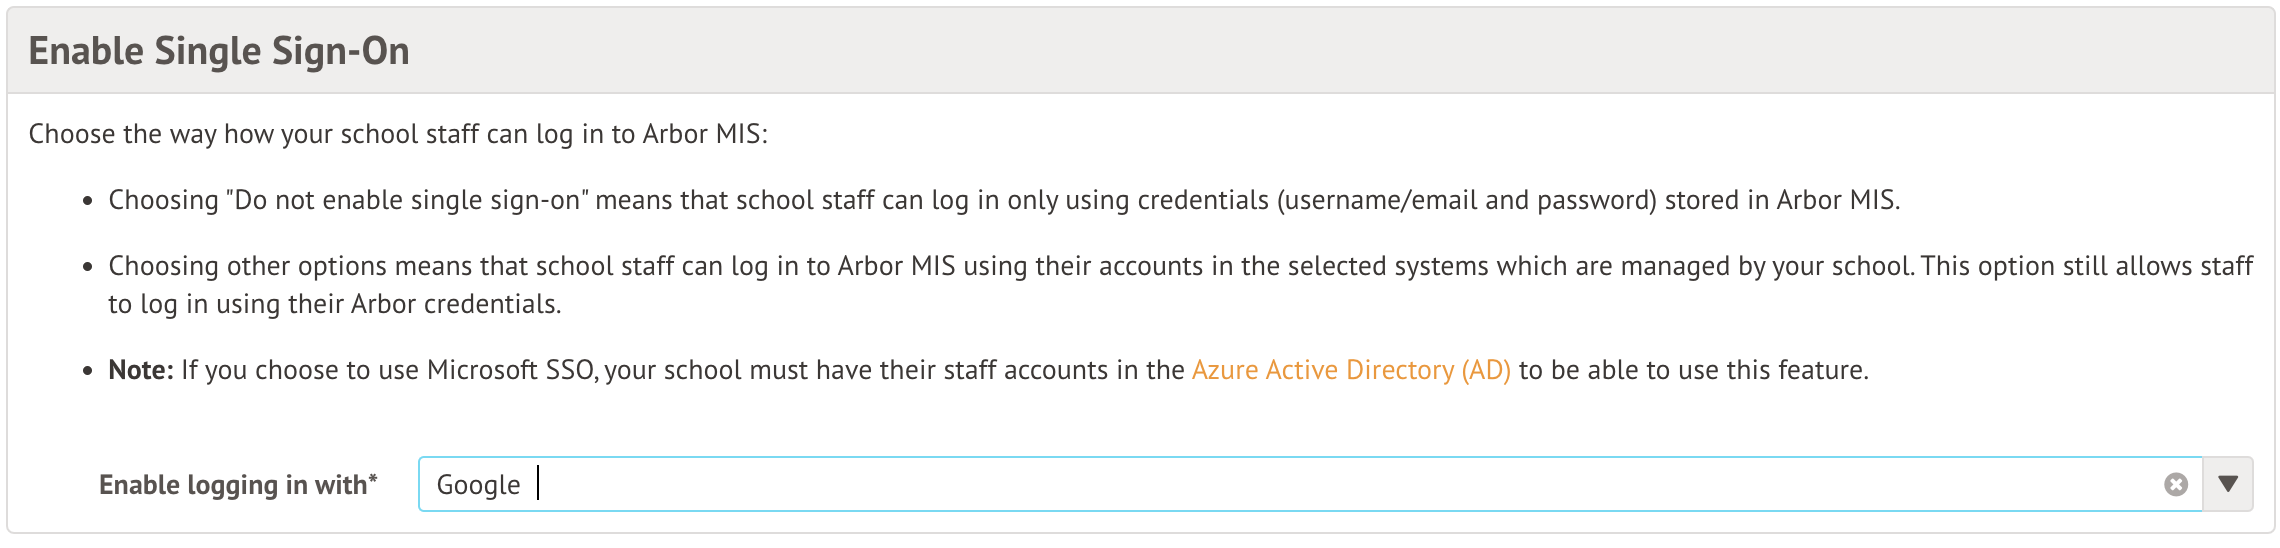Click the intro line "Choose the way how..."

[x=398, y=134]
